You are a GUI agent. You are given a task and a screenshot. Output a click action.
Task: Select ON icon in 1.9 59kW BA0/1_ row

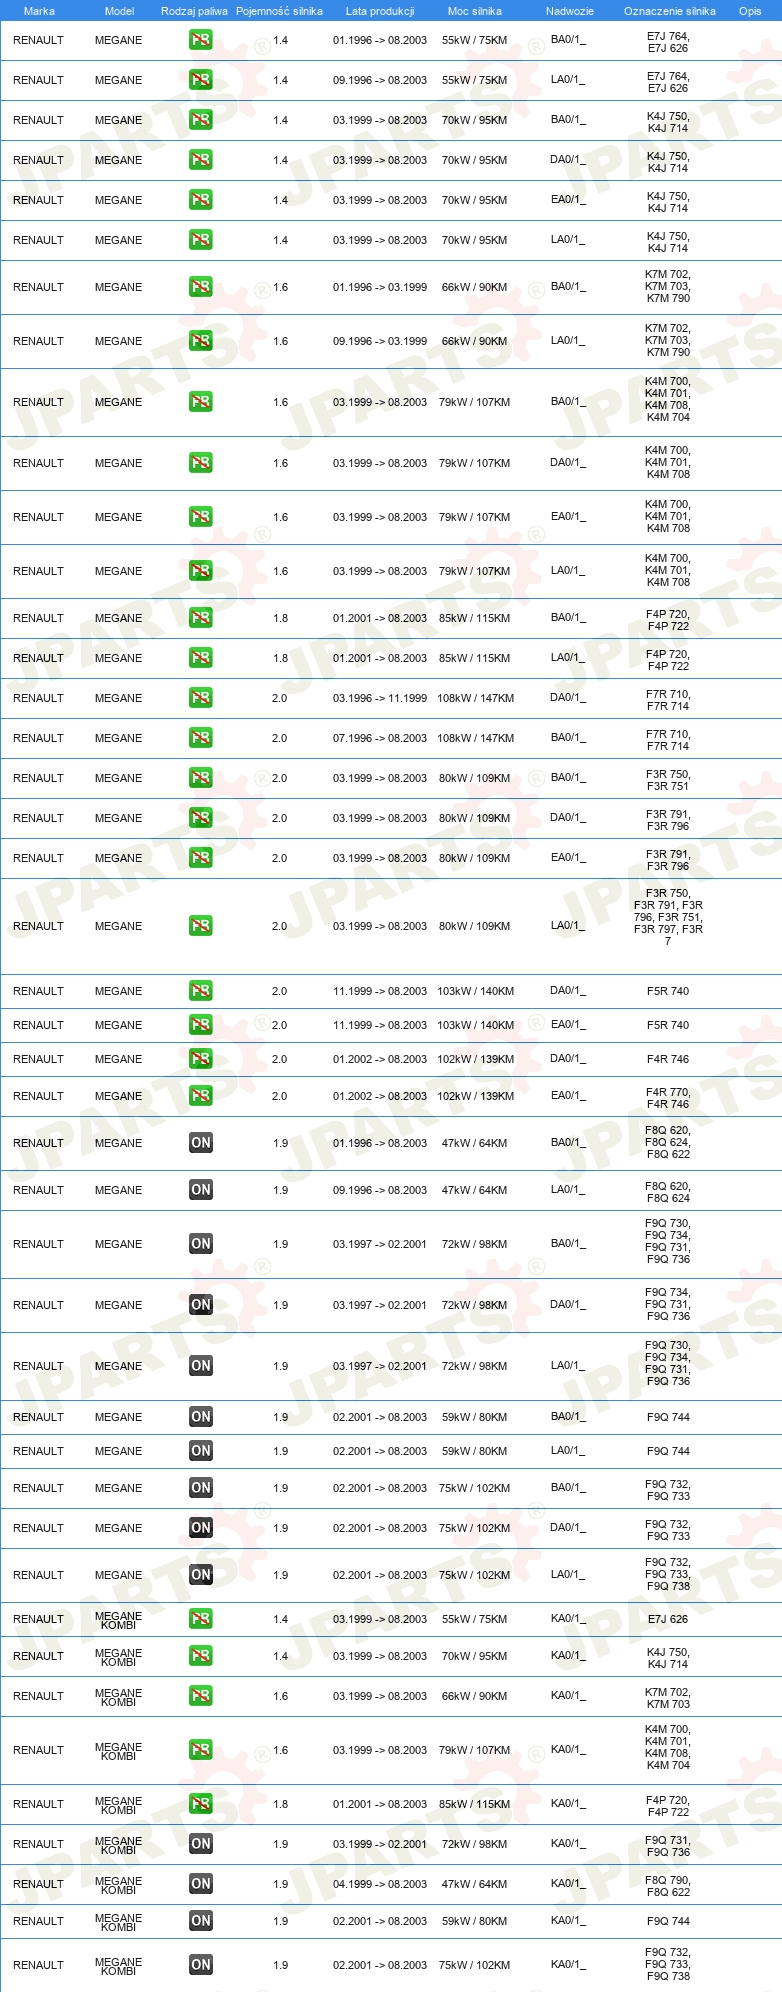201,1417
